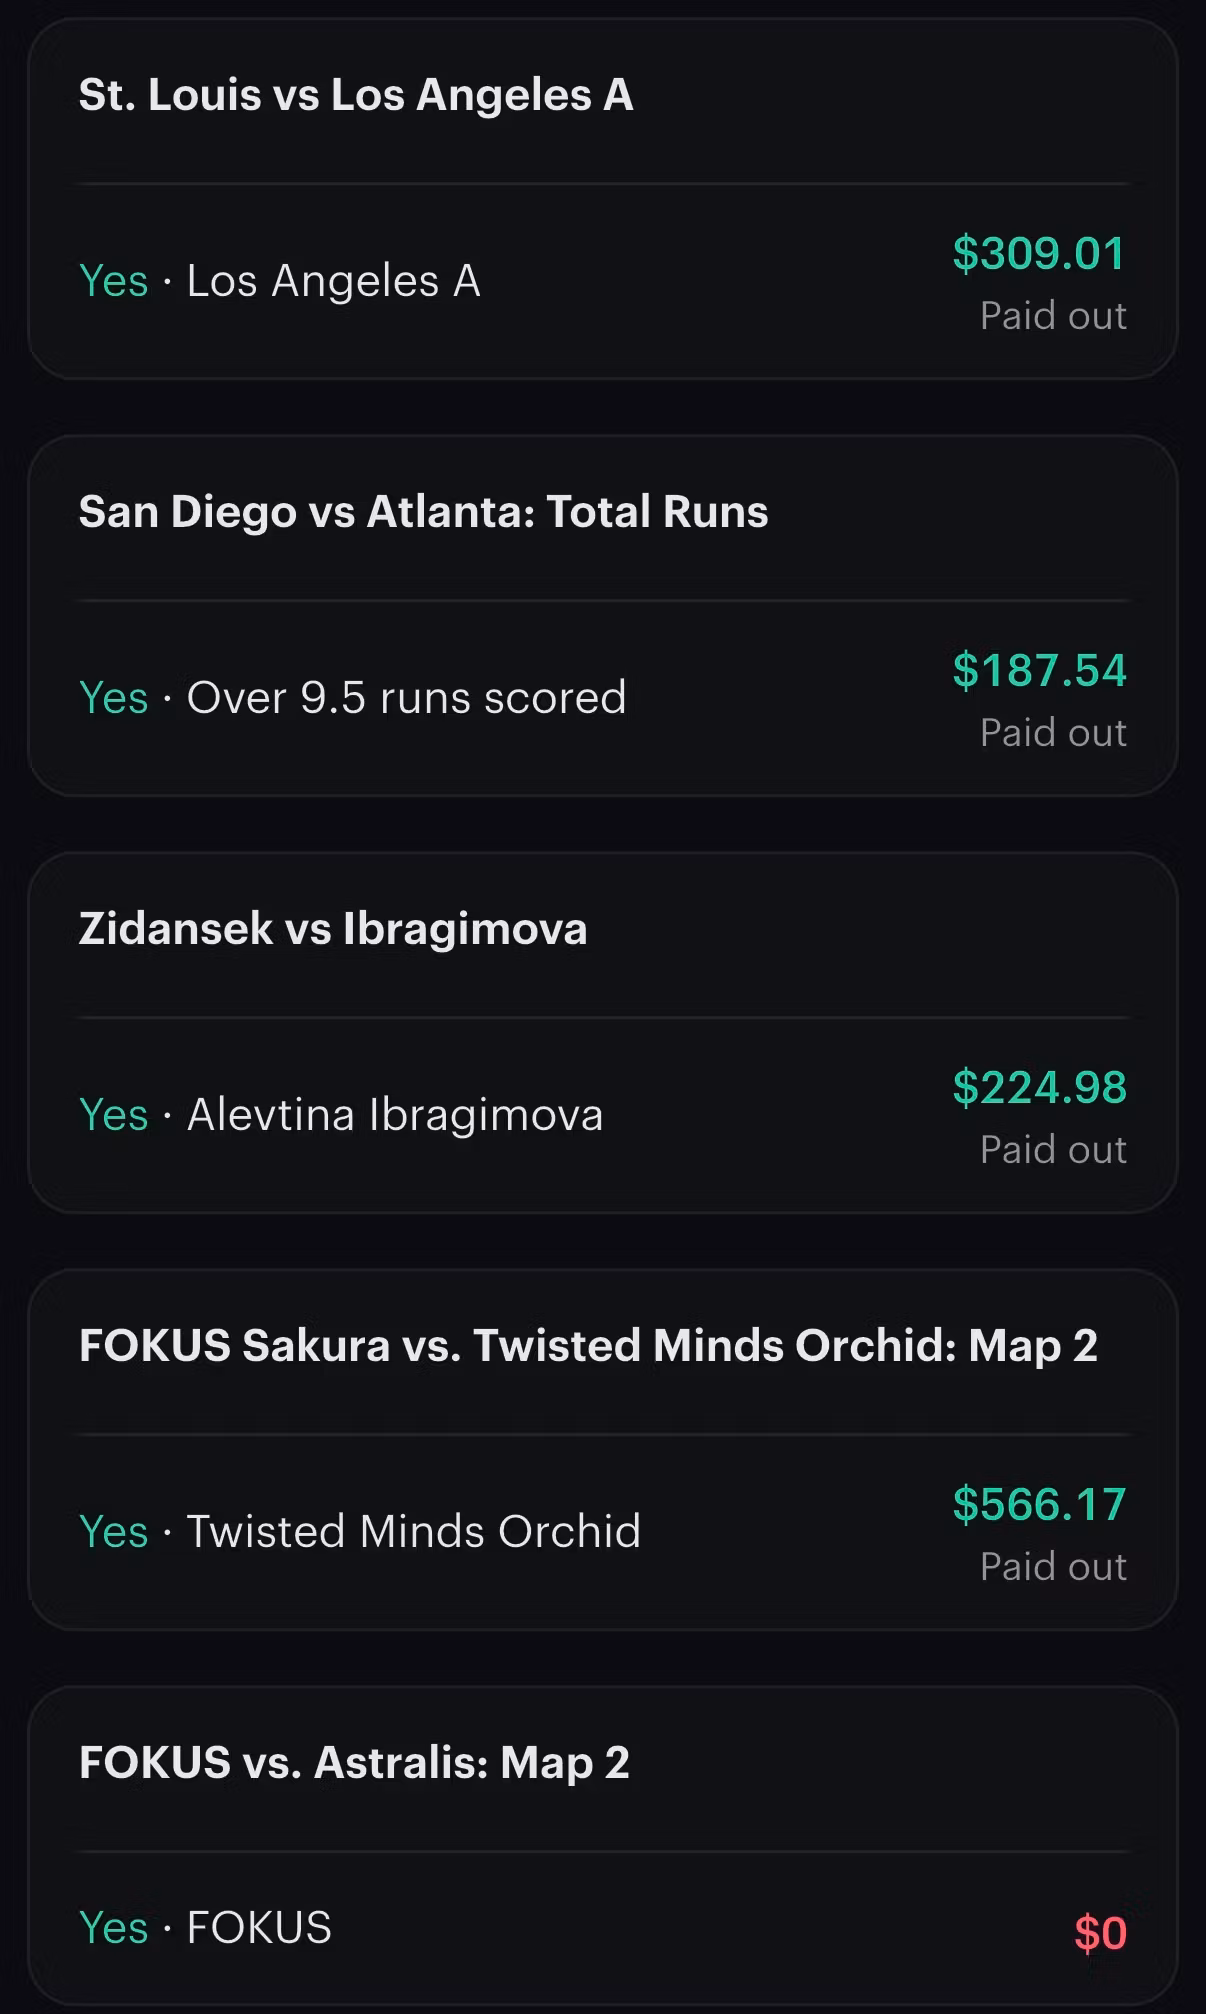Select the $187.54 payout amount
The width and height of the screenshot is (1206, 2014).
(x=1039, y=670)
